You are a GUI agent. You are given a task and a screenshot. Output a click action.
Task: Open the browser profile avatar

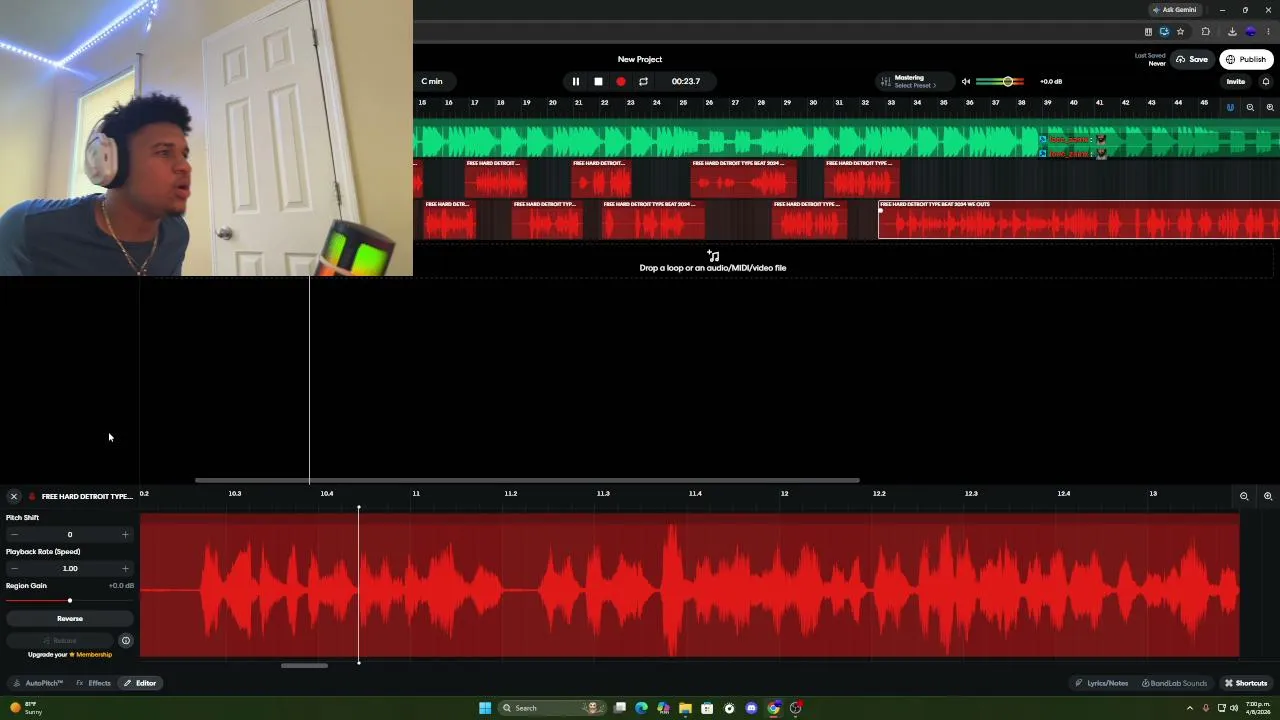click(1250, 31)
